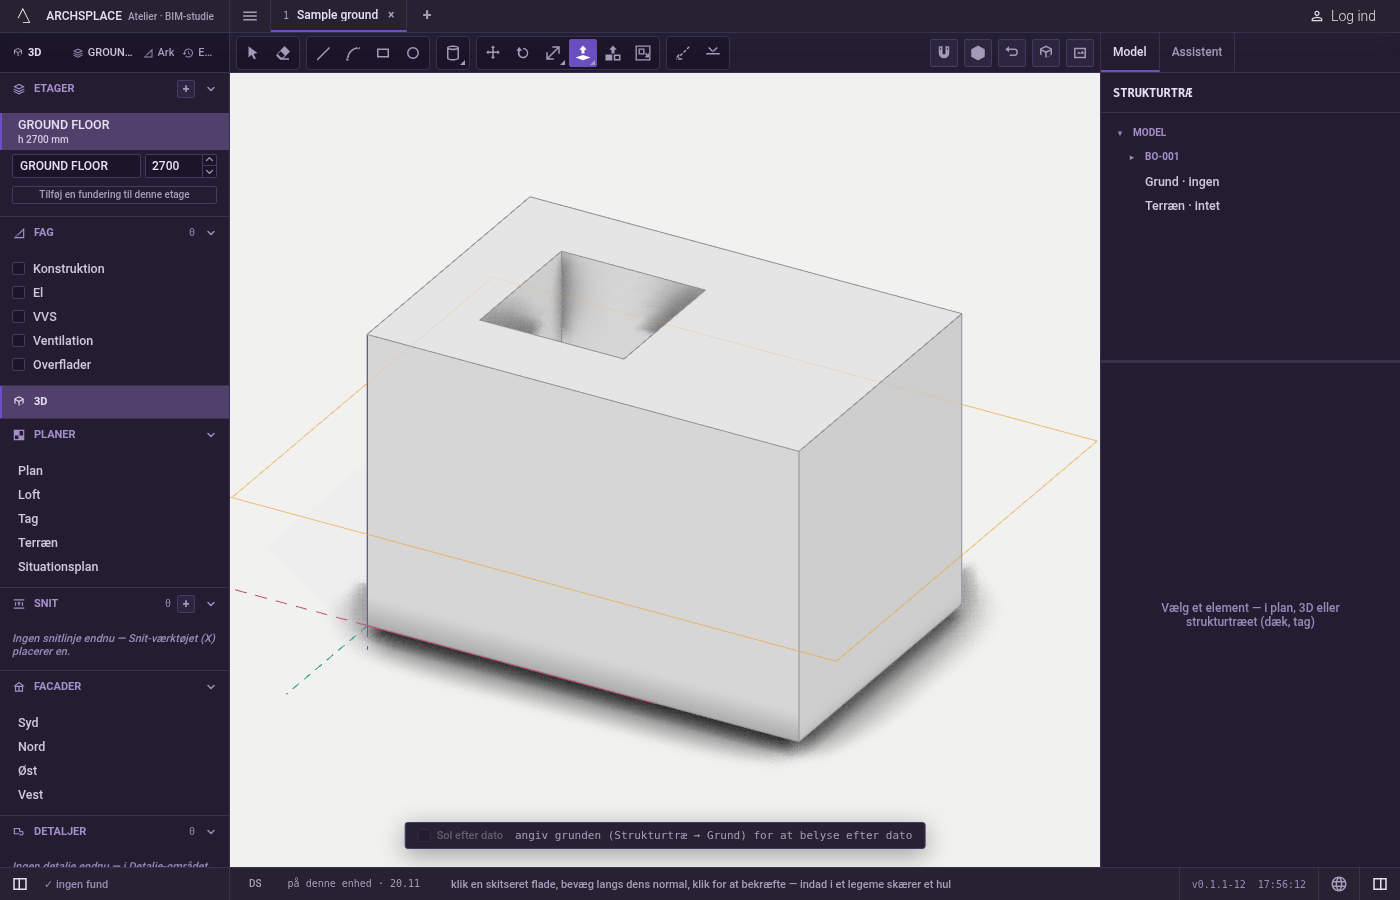Collapse the PLANER section
The image size is (1400, 900).
click(211, 435)
